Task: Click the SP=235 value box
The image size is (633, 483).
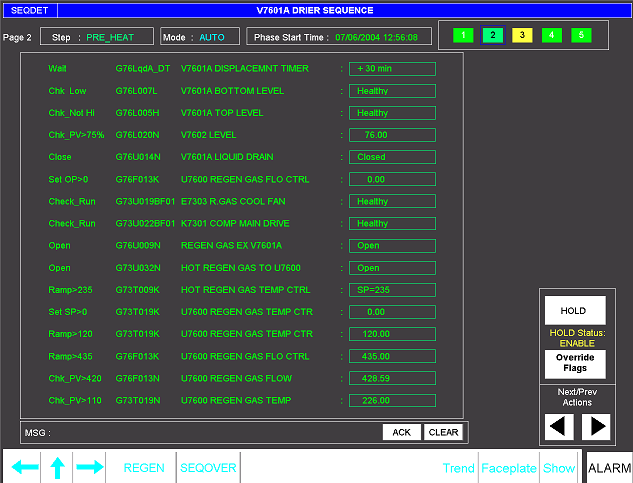Action: click(x=392, y=290)
